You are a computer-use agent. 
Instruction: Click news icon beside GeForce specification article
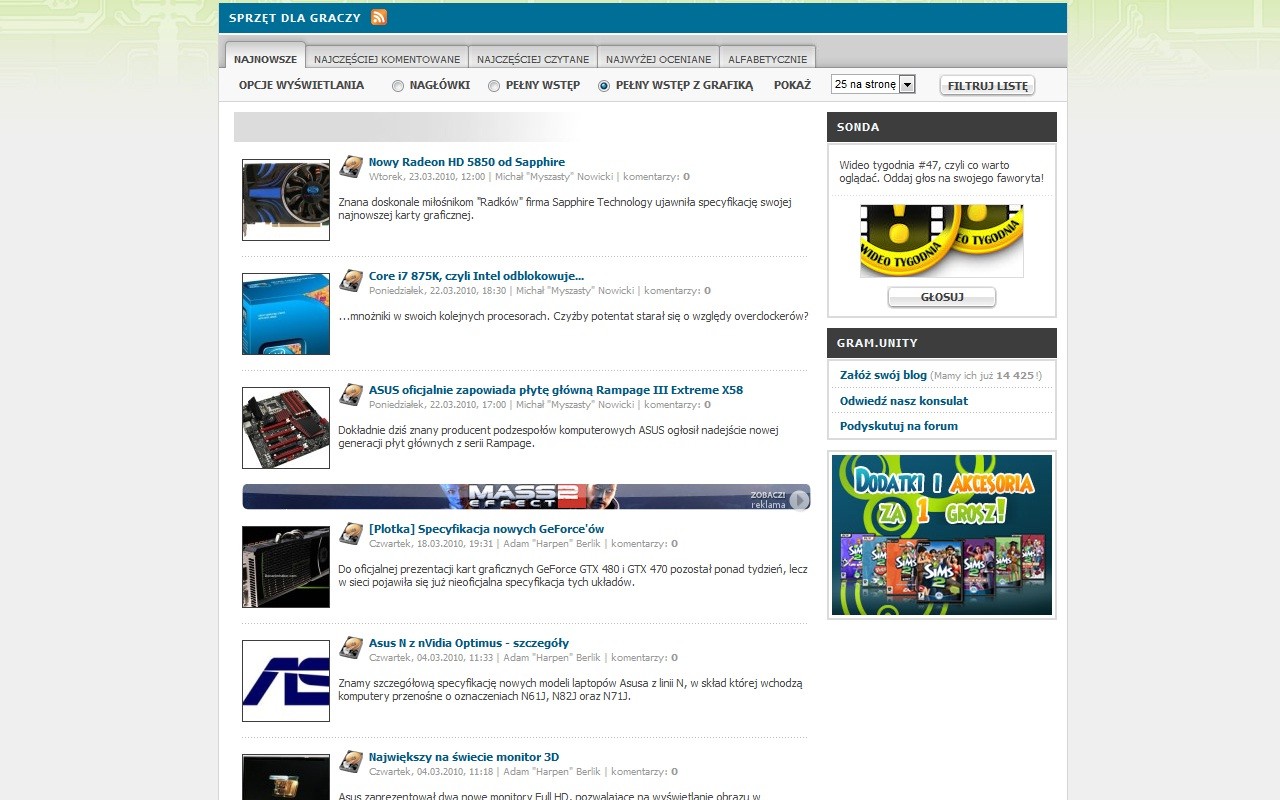350,533
